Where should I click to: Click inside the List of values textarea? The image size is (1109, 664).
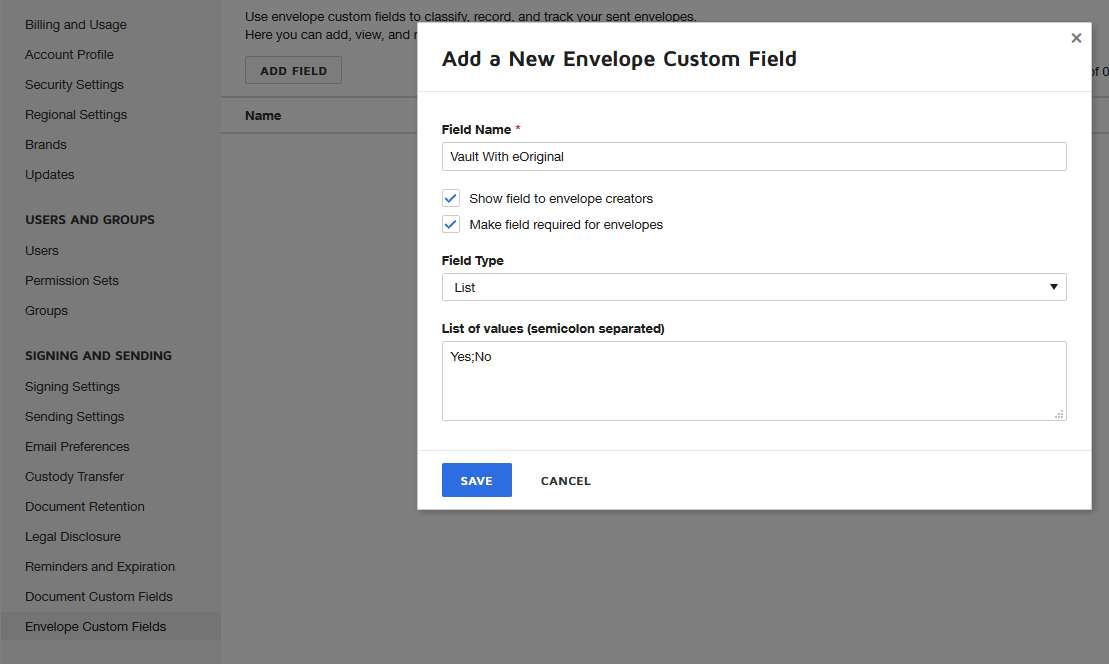click(x=754, y=380)
